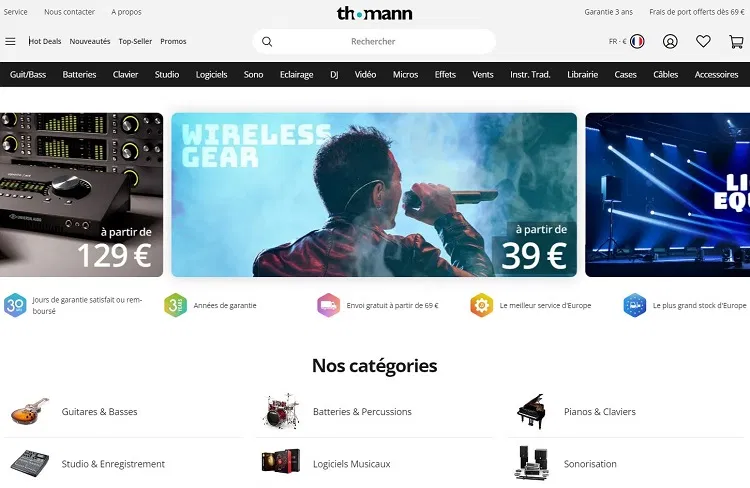Click the free shipping truck badge
This screenshot has height=488, width=750.
[x=328, y=305]
